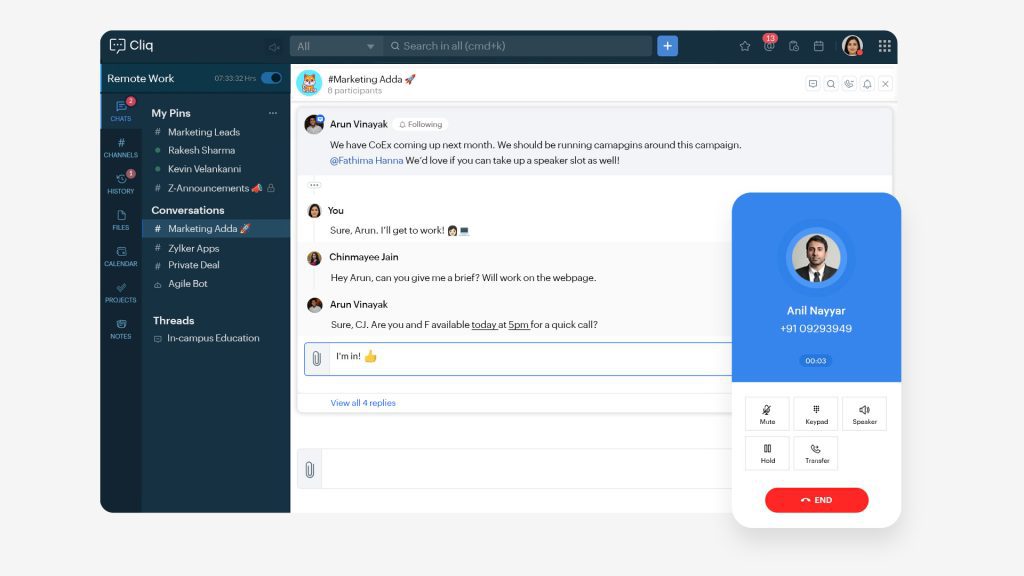Search within the Marketing Adda channel

[830, 84]
